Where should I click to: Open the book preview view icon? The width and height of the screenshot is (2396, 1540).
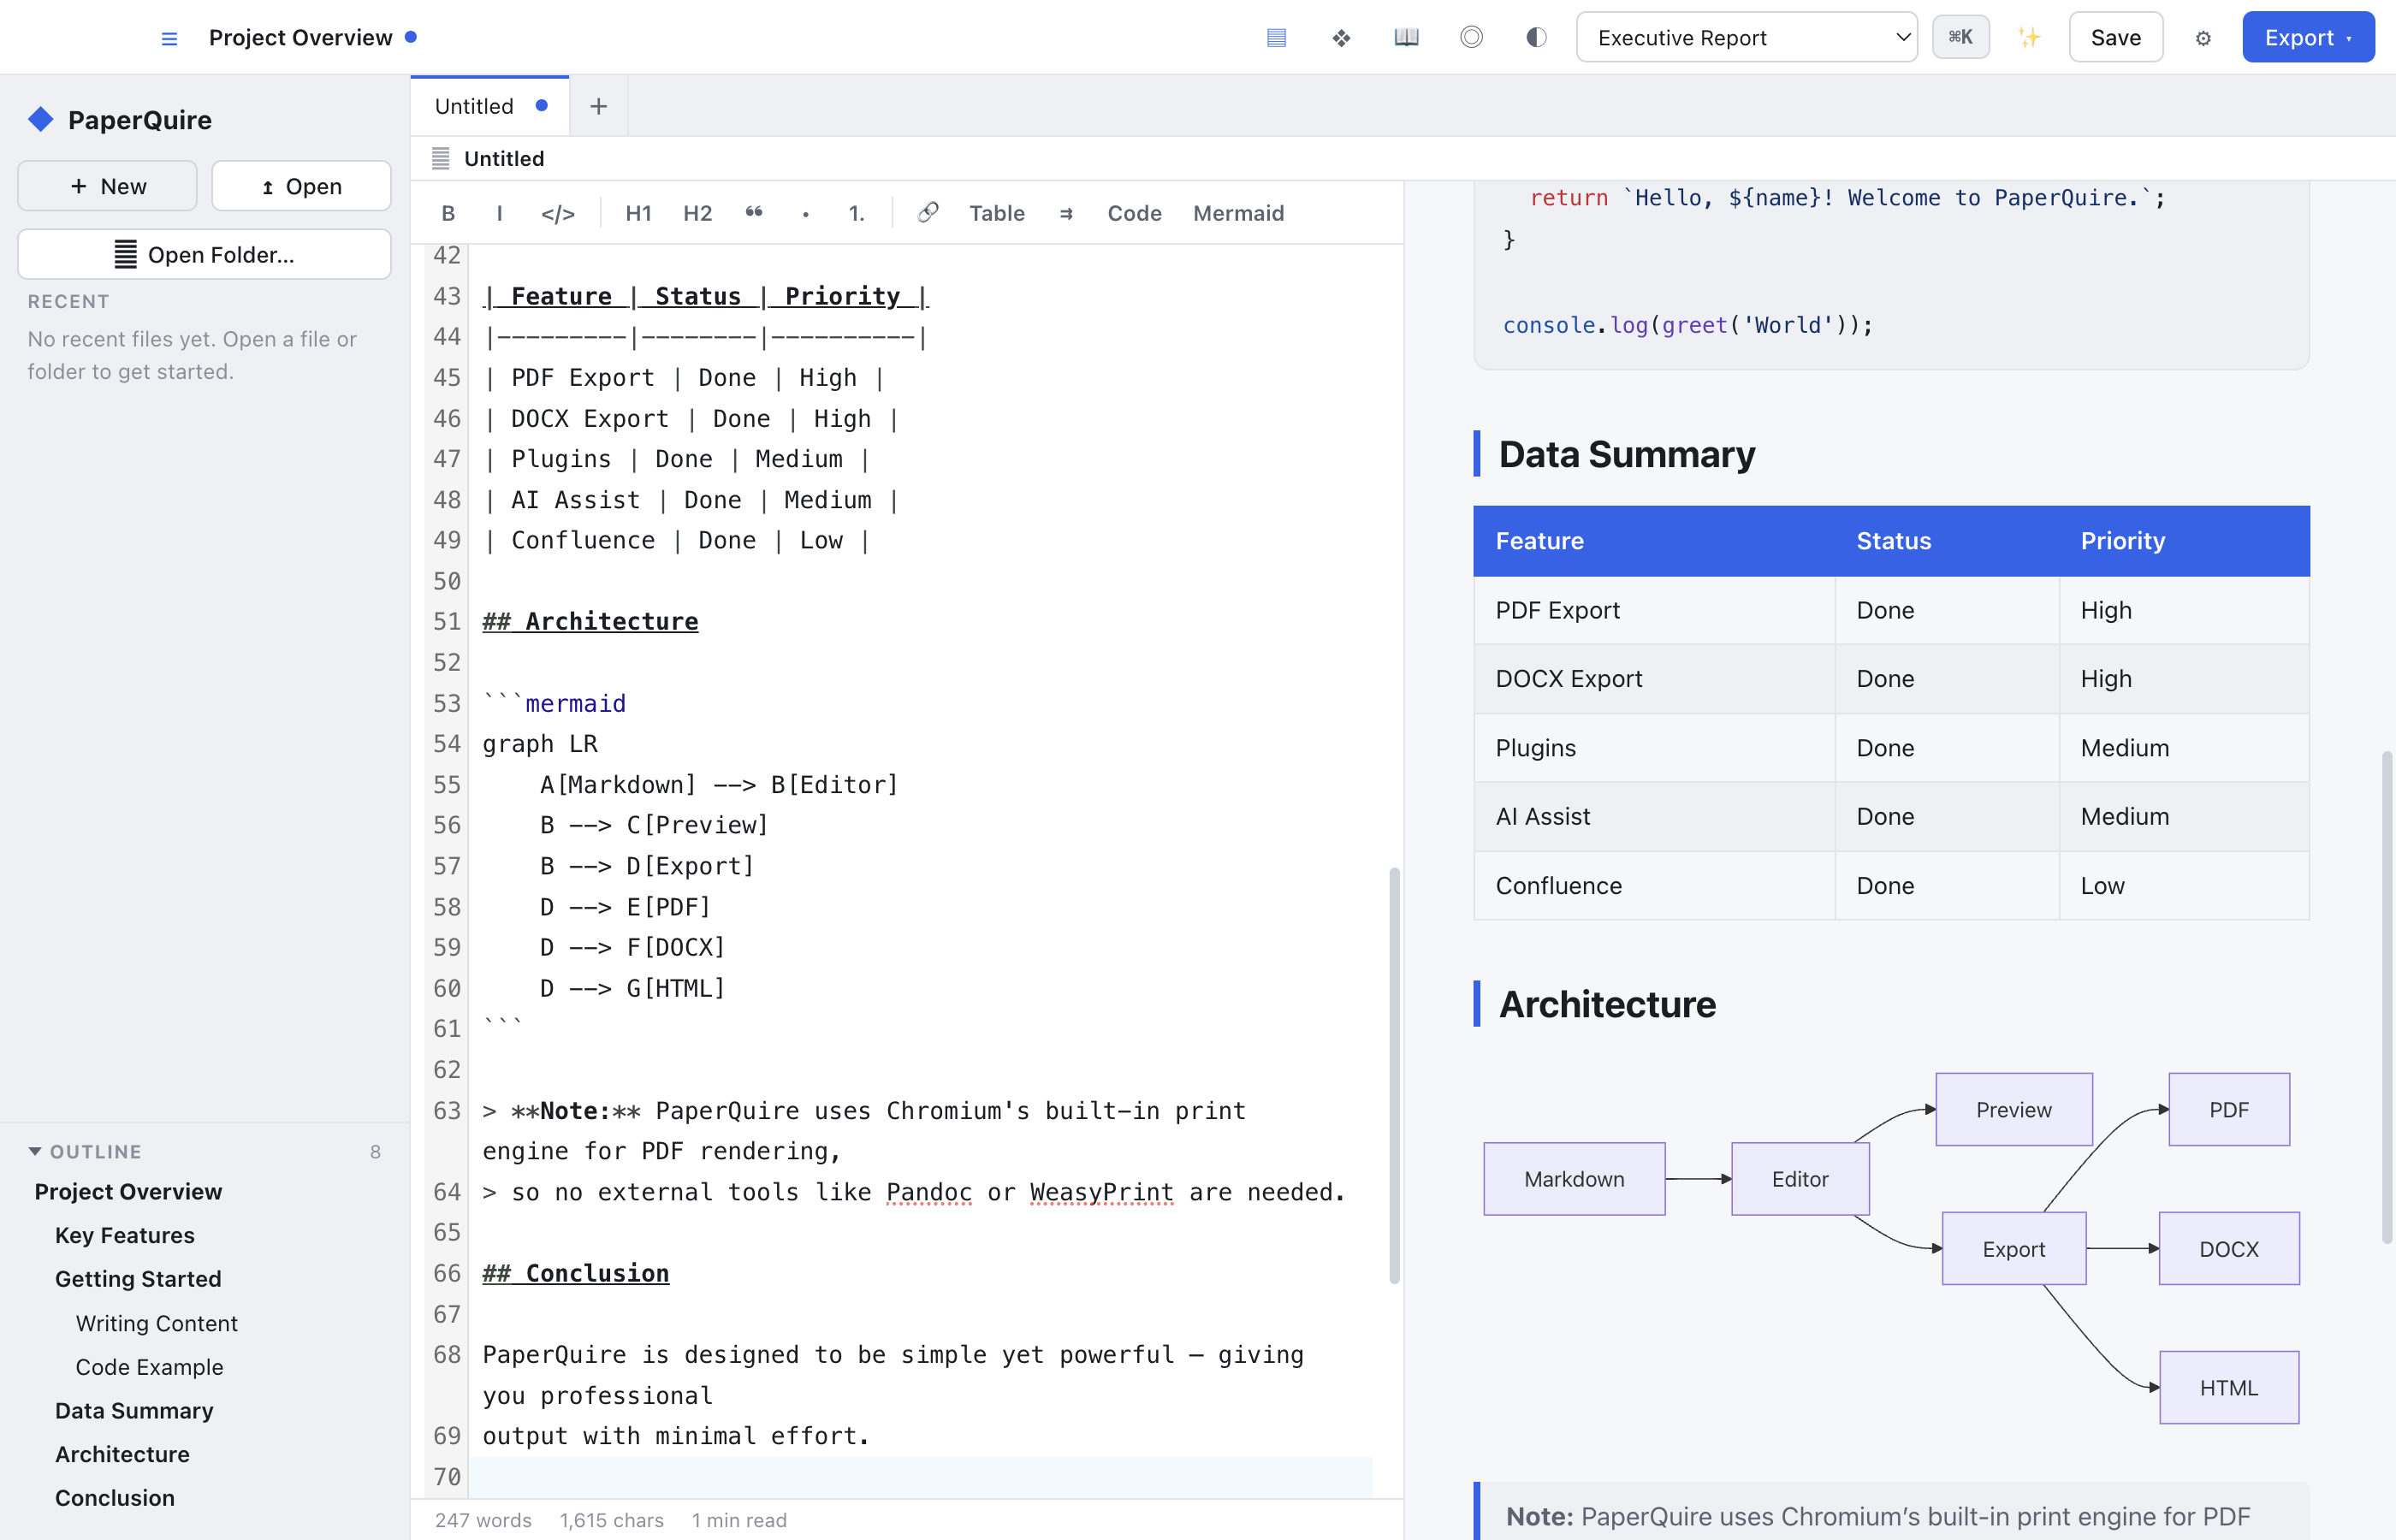[1406, 38]
